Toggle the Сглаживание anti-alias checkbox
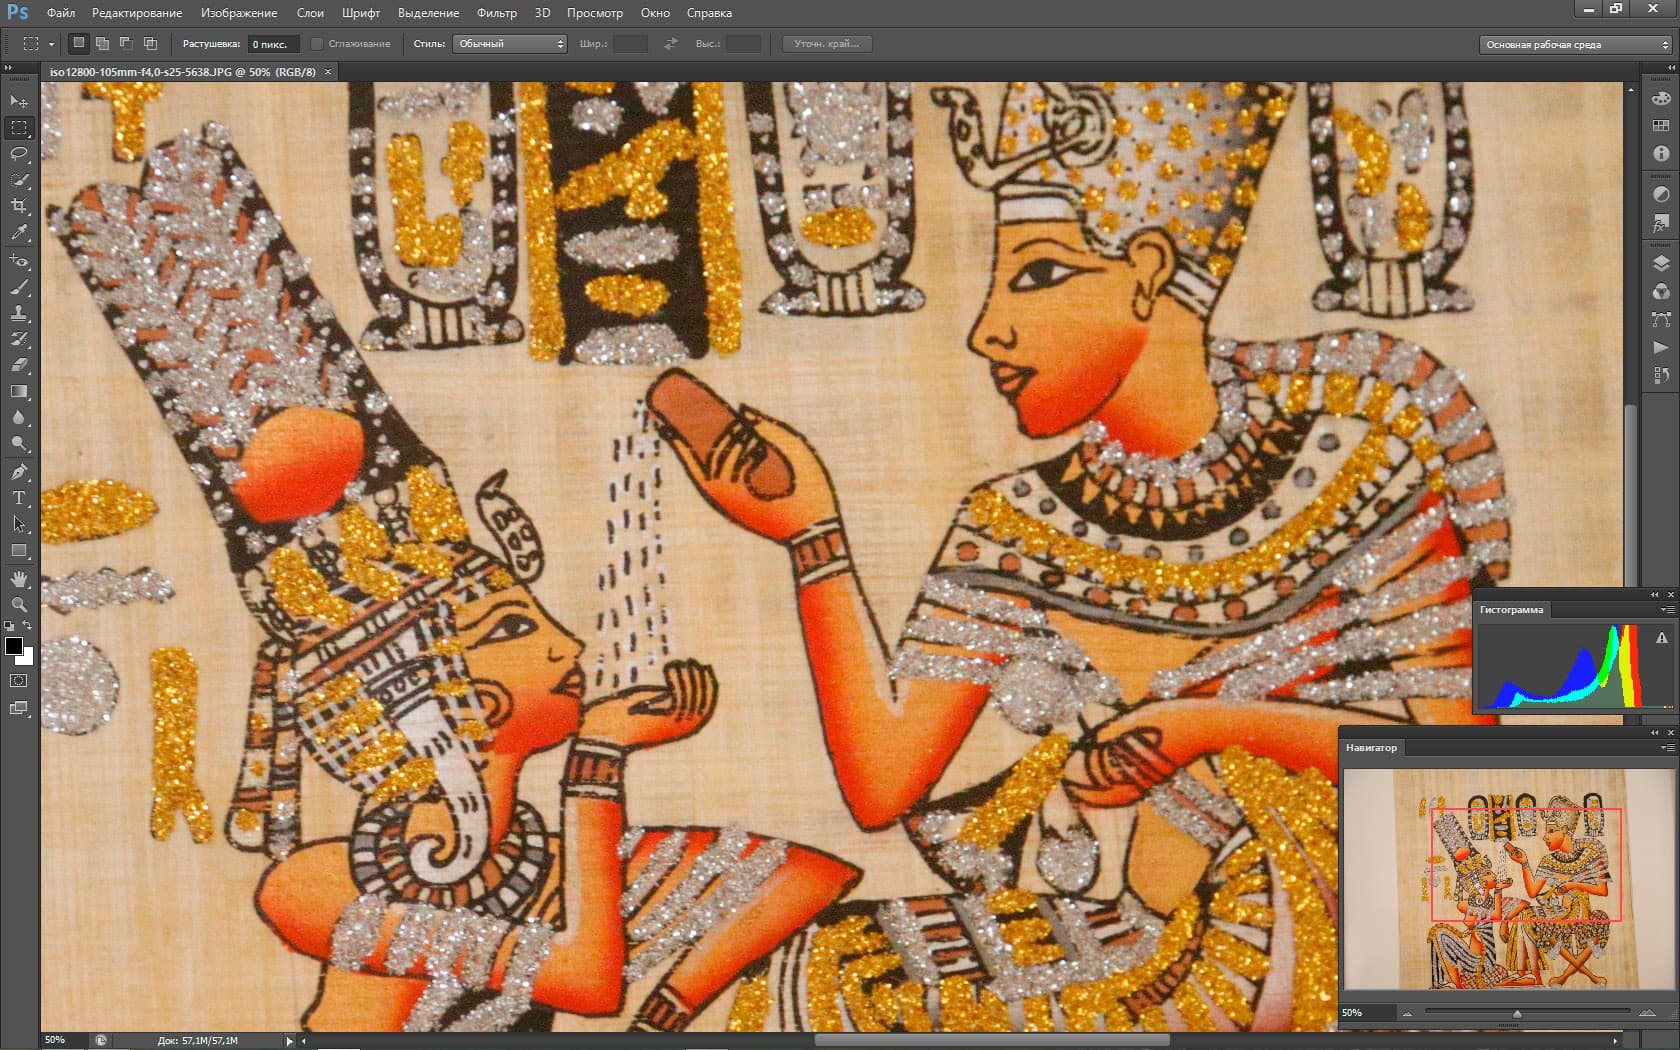Image resolution: width=1680 pixels, height=1050 pixels. (316, 44)
